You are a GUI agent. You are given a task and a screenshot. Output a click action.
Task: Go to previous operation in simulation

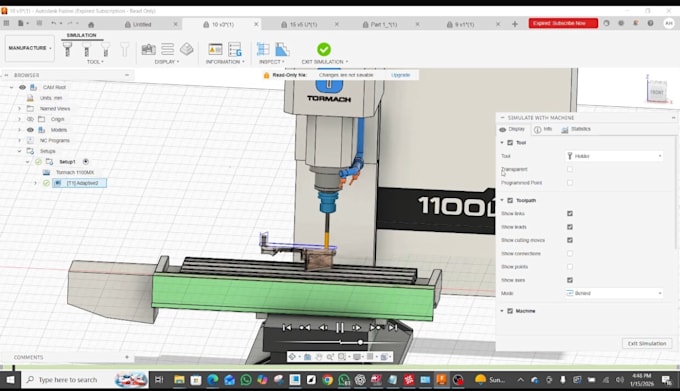[304, 328]
